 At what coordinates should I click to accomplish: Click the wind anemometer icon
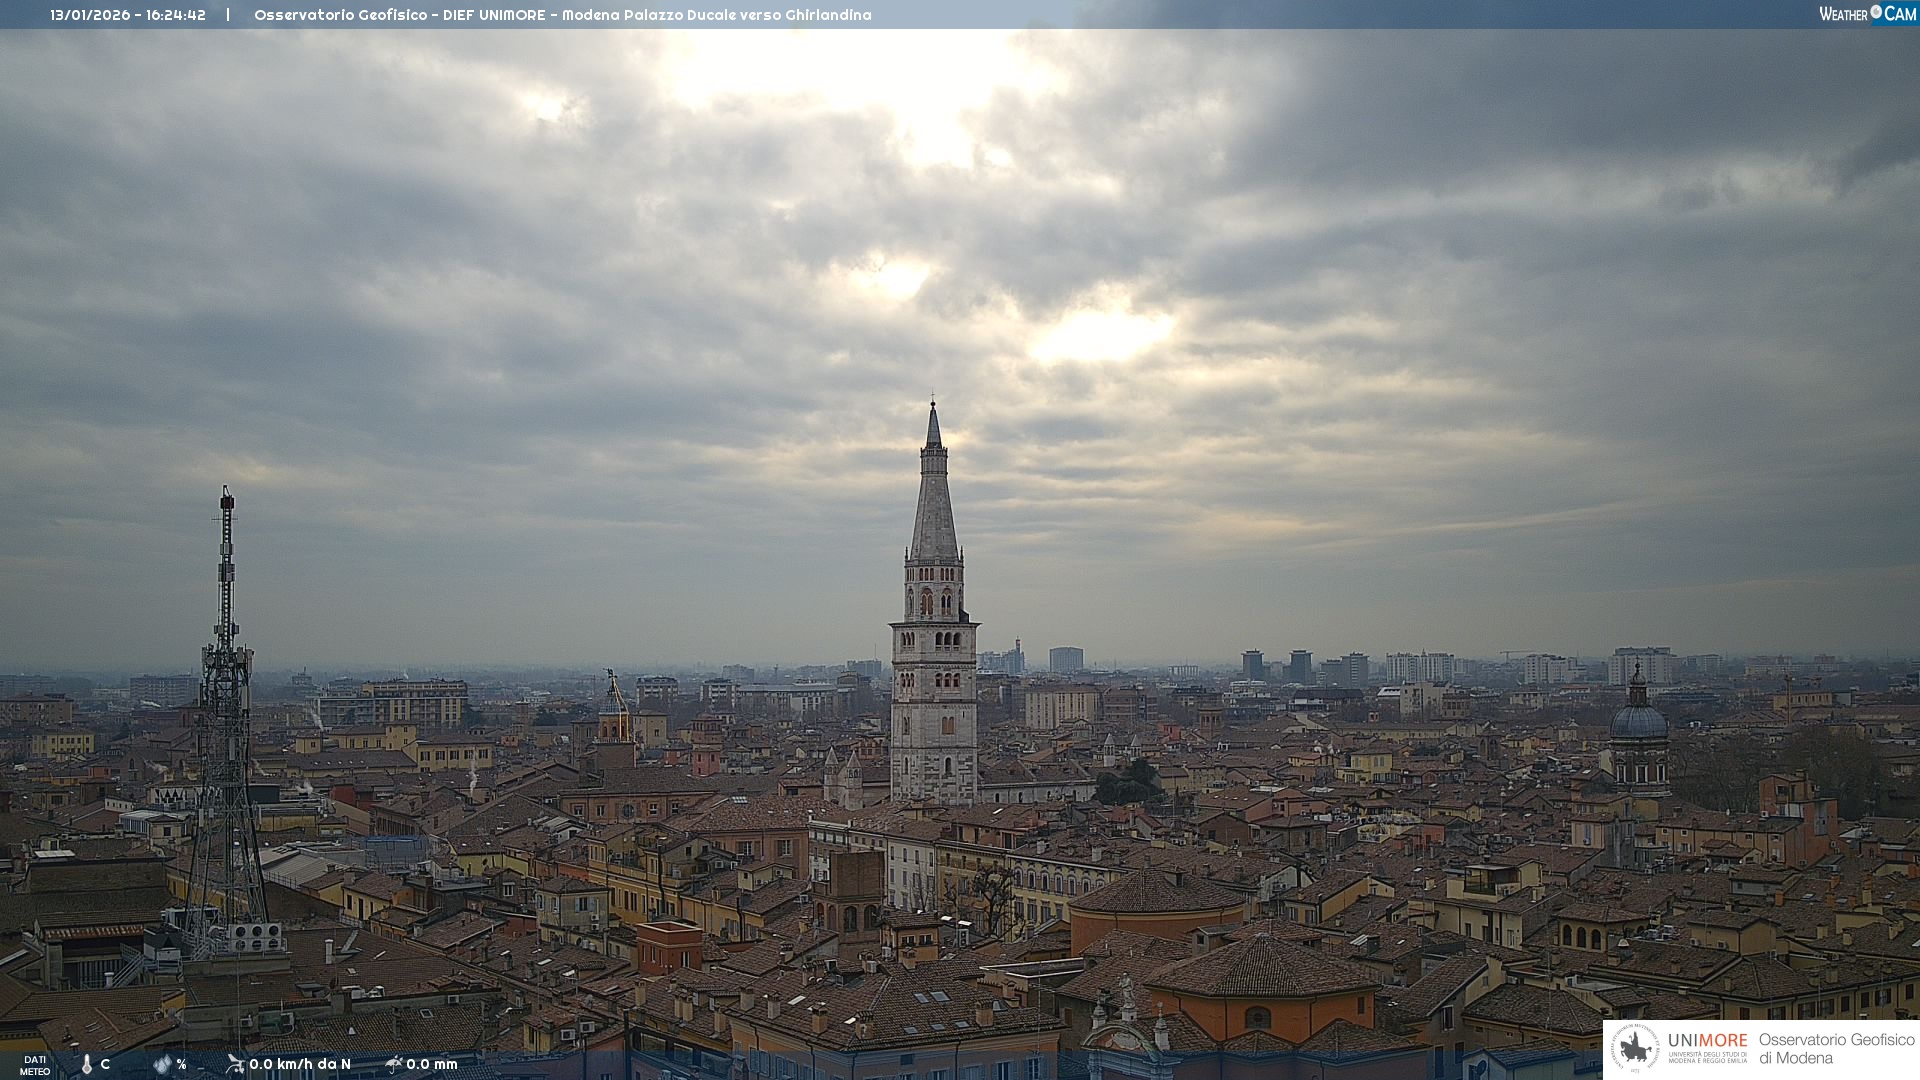[x=235, y=1064]
